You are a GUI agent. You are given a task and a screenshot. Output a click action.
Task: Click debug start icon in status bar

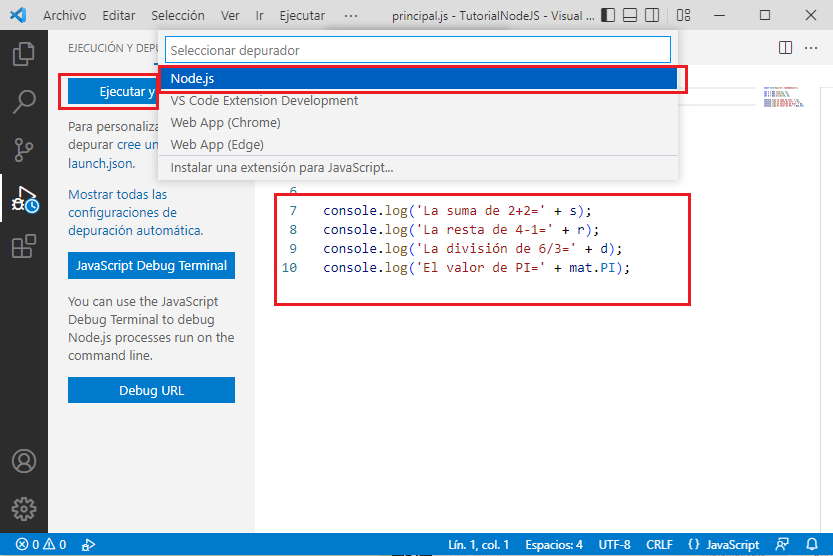click(x=88, y=544)
